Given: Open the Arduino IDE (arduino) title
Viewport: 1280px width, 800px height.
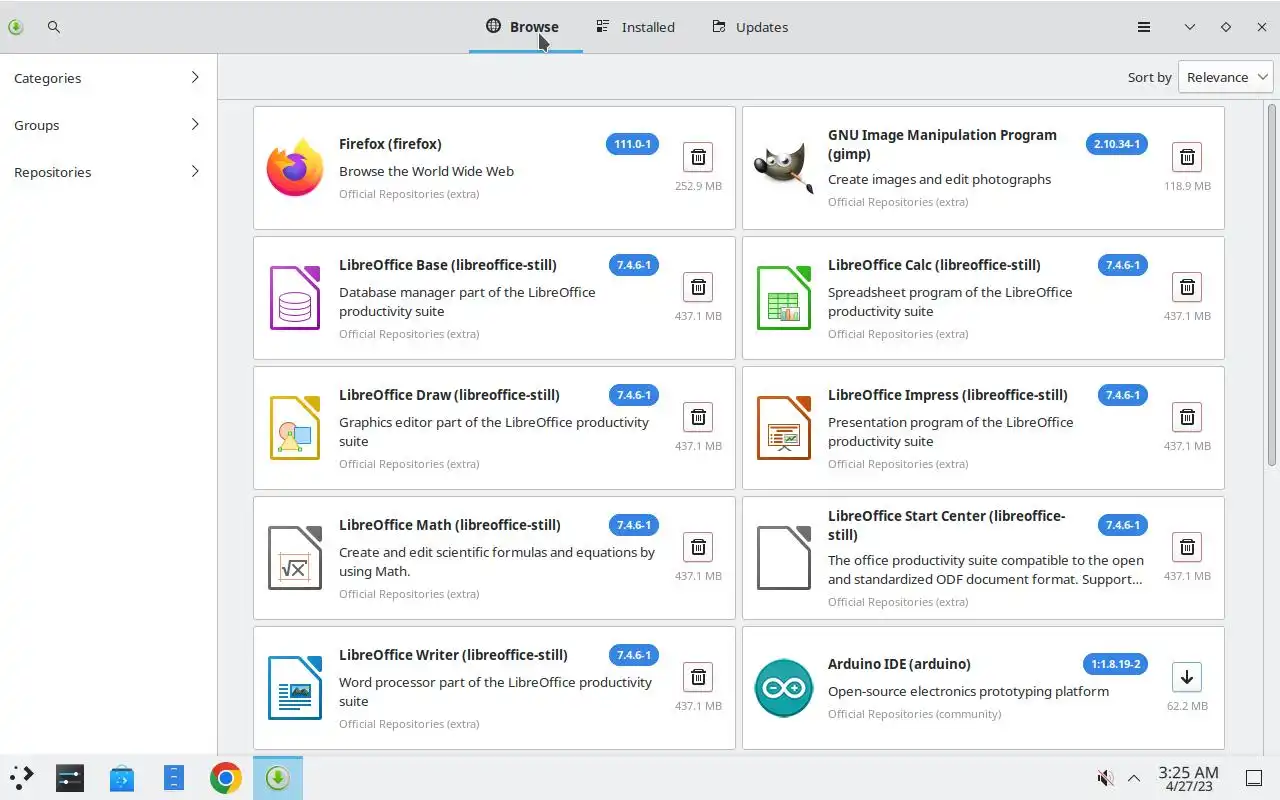Looking at the screenshot, I should 899,664.
